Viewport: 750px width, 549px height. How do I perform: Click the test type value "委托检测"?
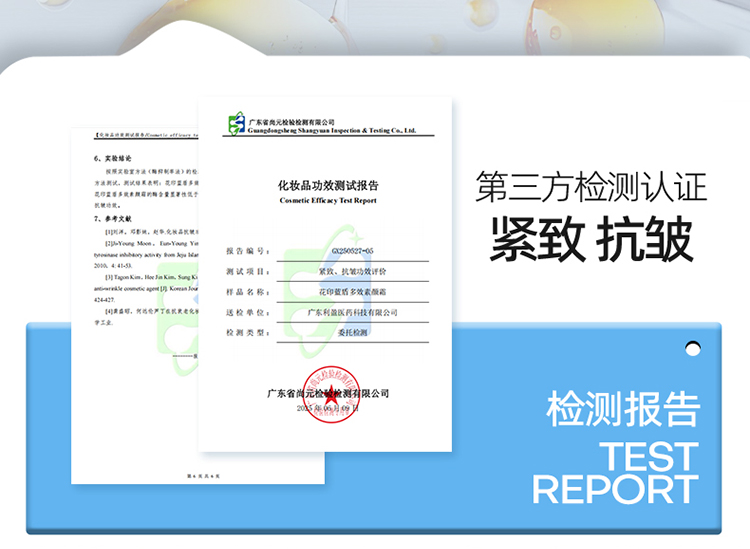(x=353, y=332)
